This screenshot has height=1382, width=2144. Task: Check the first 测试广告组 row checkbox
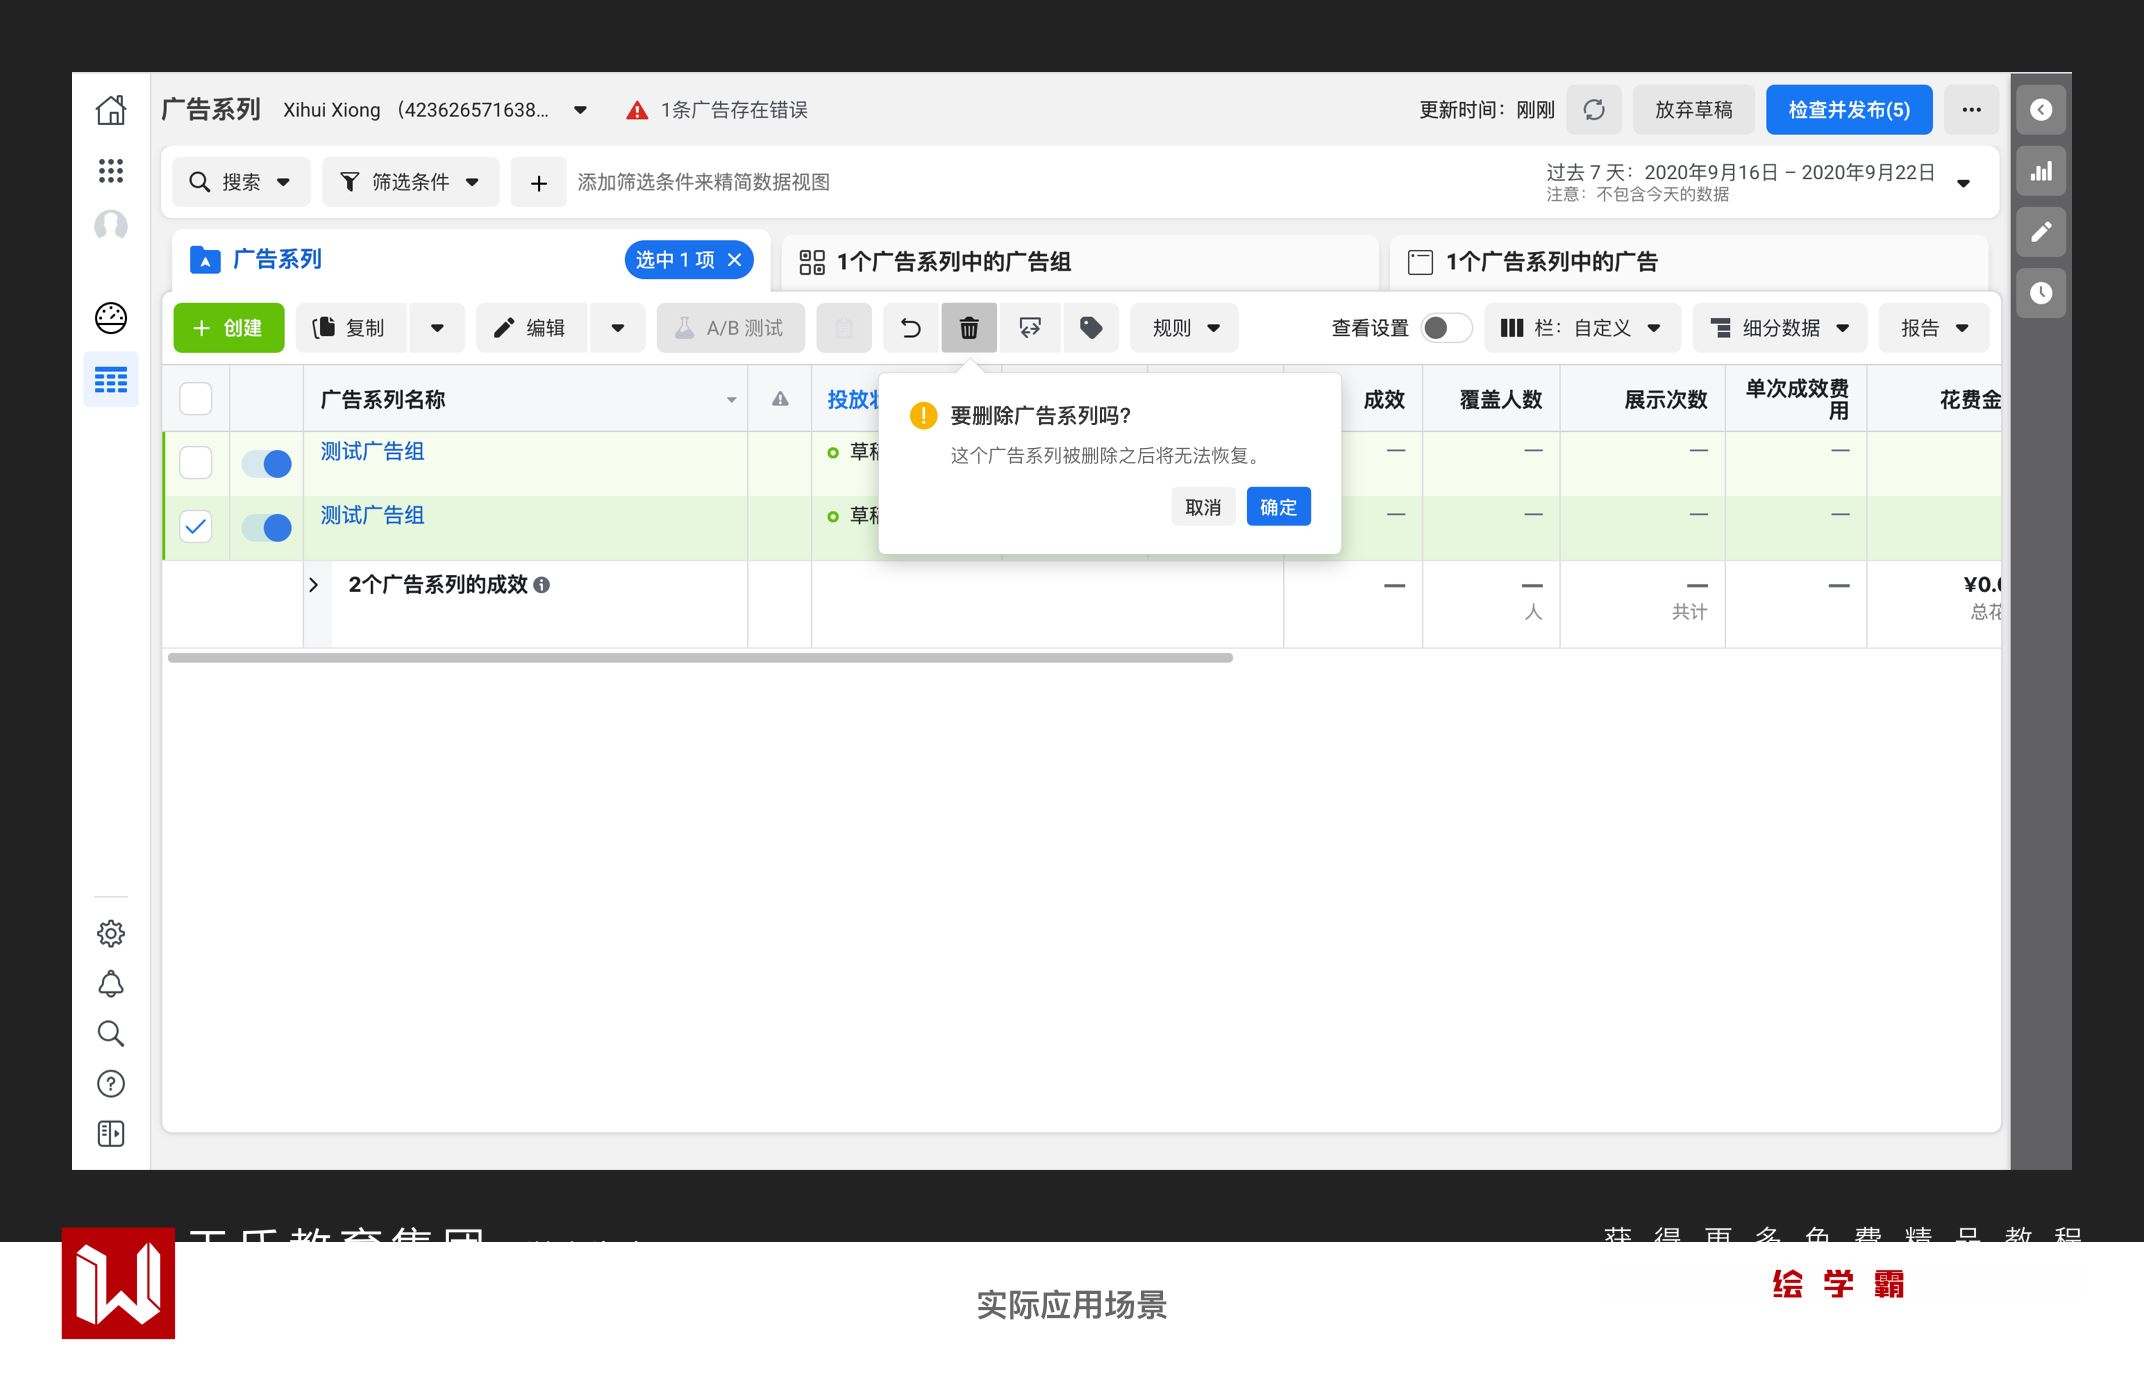click(x=196, y=463)
